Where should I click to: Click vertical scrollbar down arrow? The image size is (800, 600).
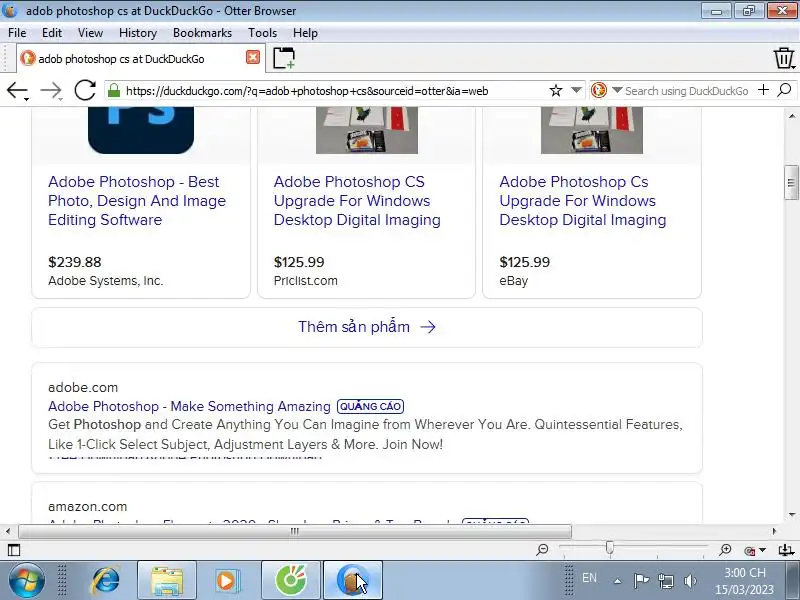coord(792,514)
